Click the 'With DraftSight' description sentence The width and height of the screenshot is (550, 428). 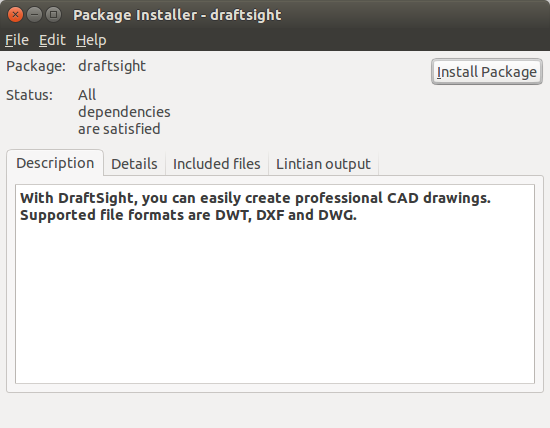255,198
